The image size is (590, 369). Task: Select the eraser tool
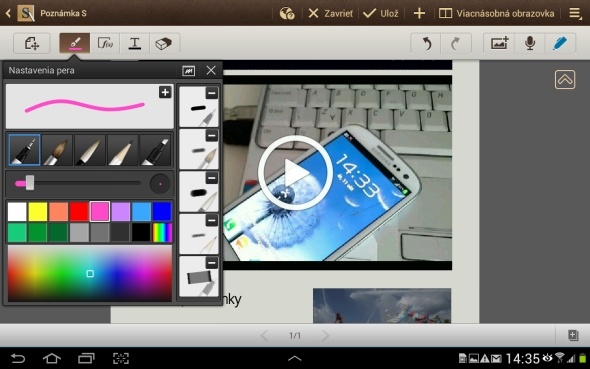(x=164, y=43)
